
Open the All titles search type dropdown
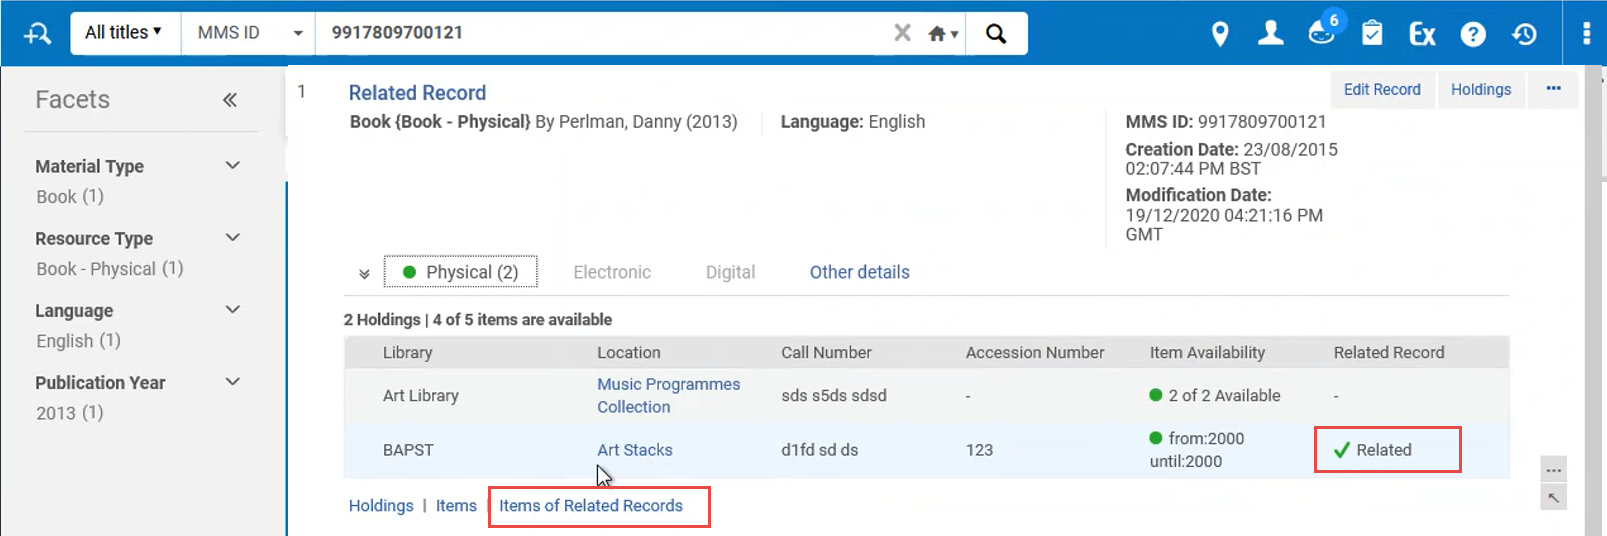tap(125, 33)
